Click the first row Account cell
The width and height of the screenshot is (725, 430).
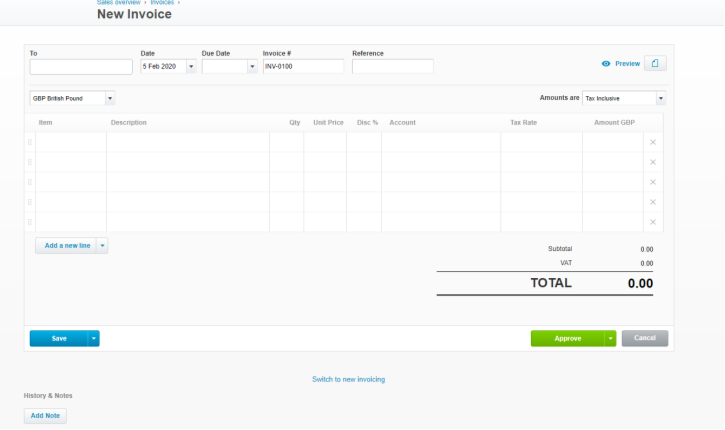441,142
